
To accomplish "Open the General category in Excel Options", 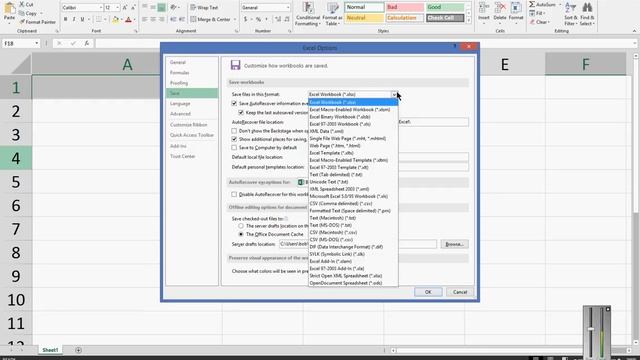I will (178, 62).
